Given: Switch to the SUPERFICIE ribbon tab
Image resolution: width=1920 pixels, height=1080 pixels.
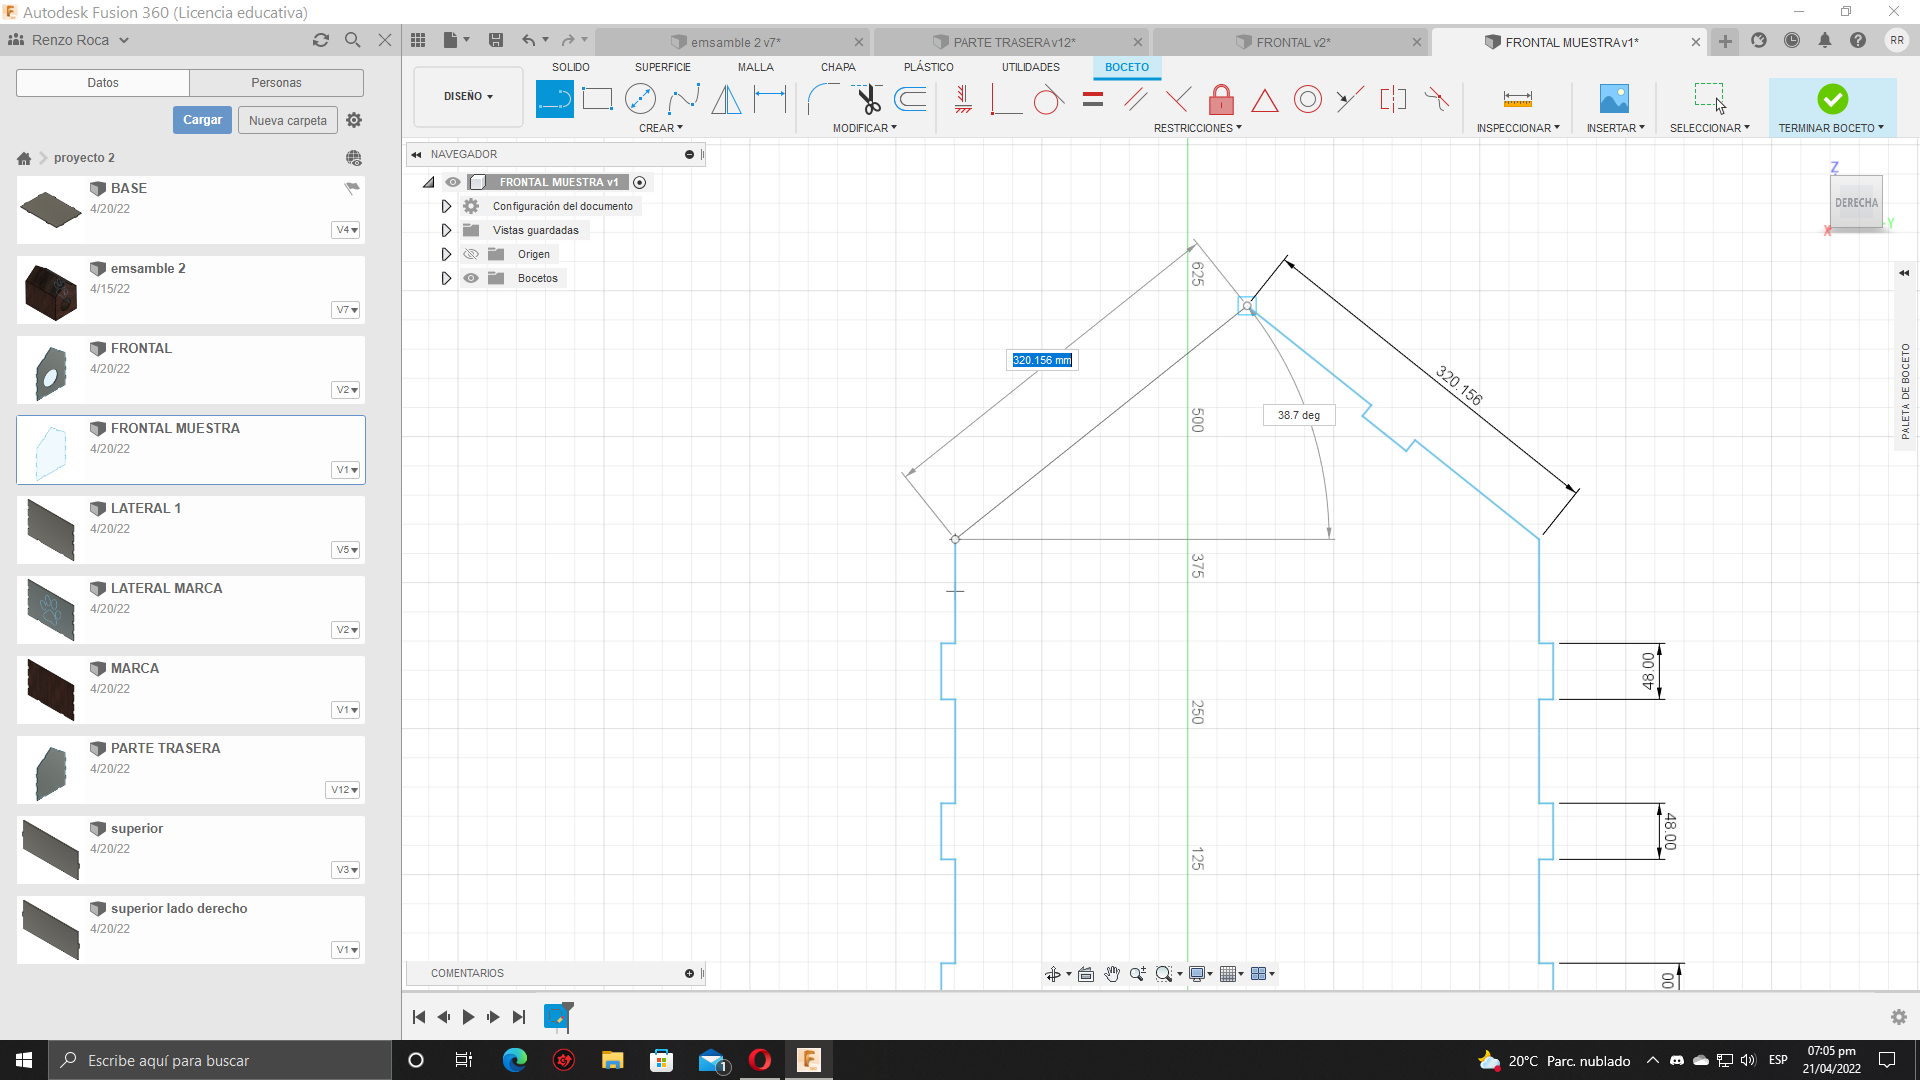Looking at the screenshot, I should [x=662, y=67].
